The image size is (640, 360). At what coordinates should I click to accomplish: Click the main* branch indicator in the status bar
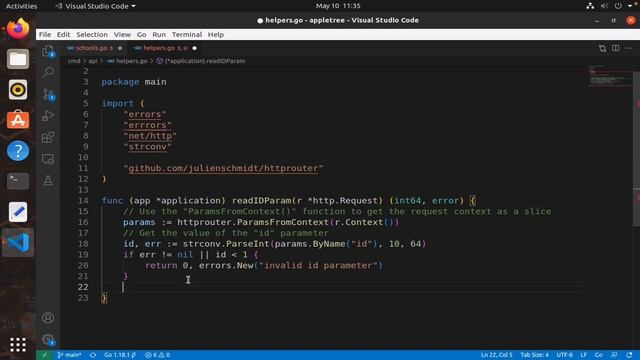pyautogui.click(x=69, y=355)
